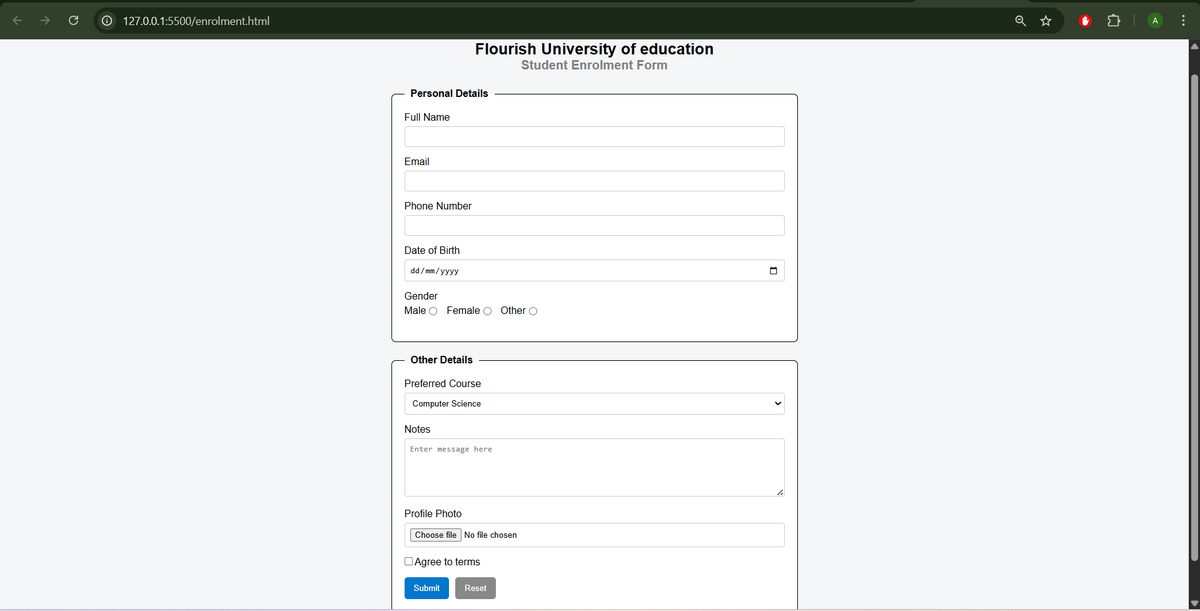Select the Other gender option
Screen dimensions: 1200x611
(x=533, y=311)
